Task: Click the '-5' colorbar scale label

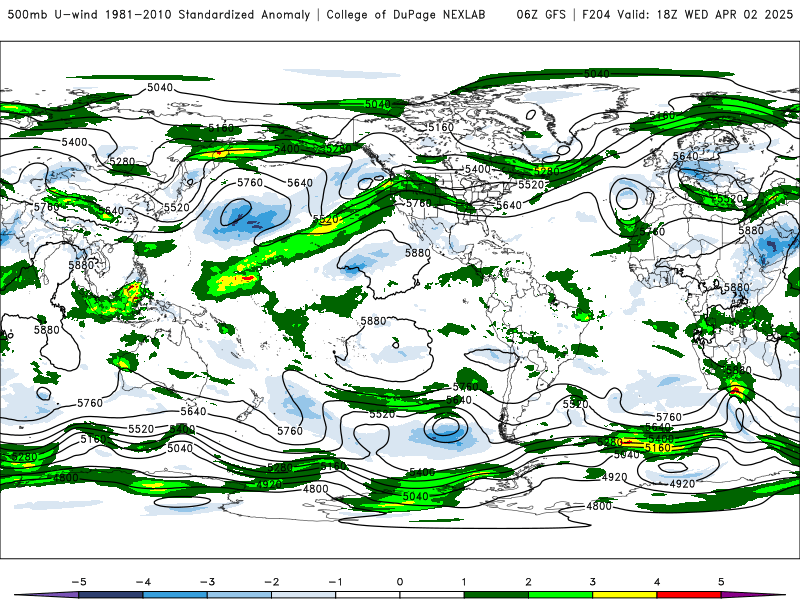Action: 79,582
